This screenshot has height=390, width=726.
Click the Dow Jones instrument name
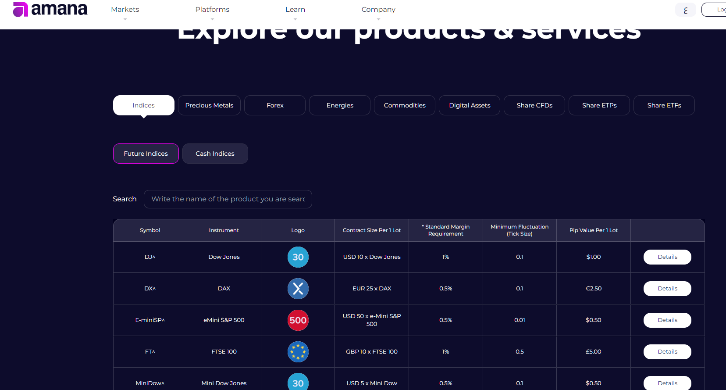pos(224,257)
